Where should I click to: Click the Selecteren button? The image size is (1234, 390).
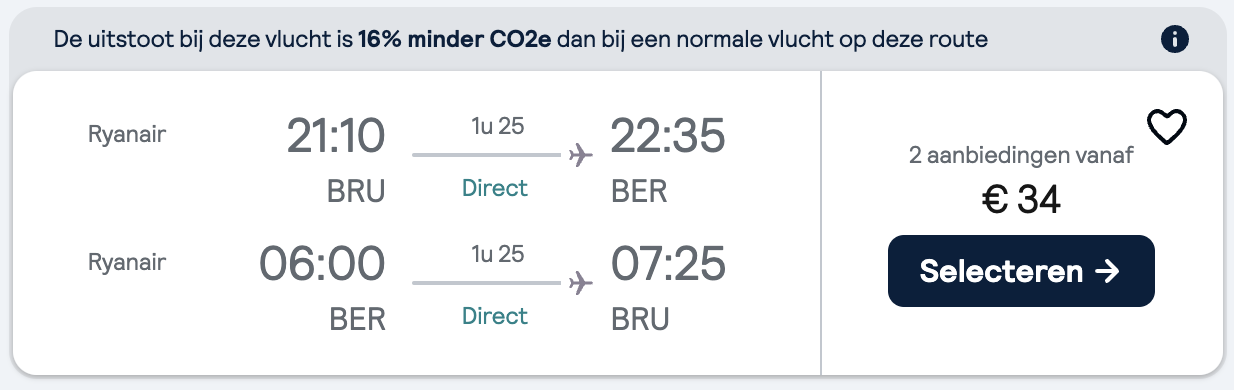click(x=1021, y=271)
